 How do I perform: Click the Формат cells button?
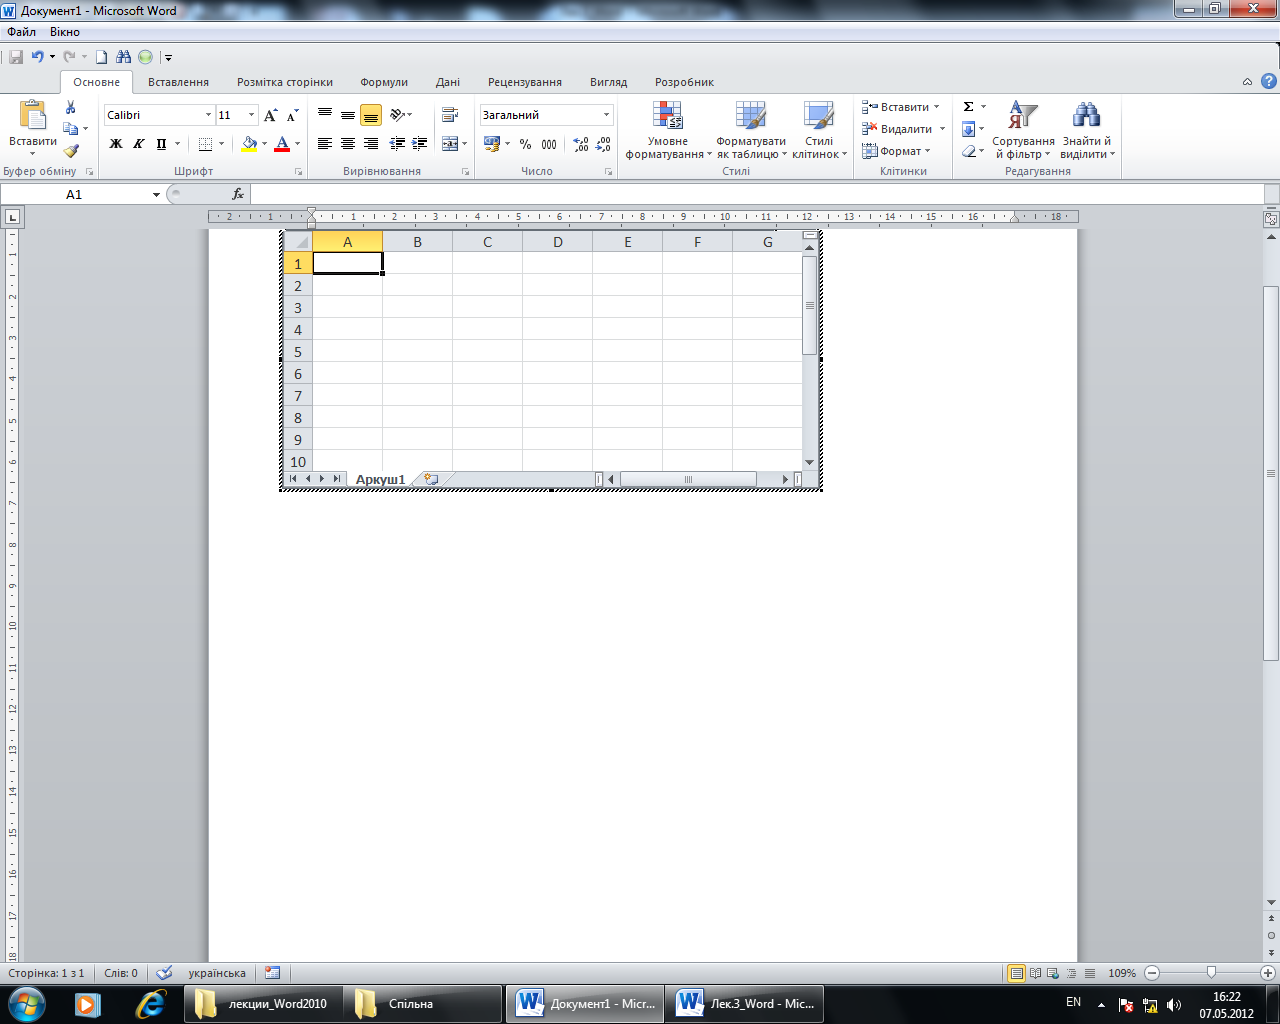[x=897, y=151]
